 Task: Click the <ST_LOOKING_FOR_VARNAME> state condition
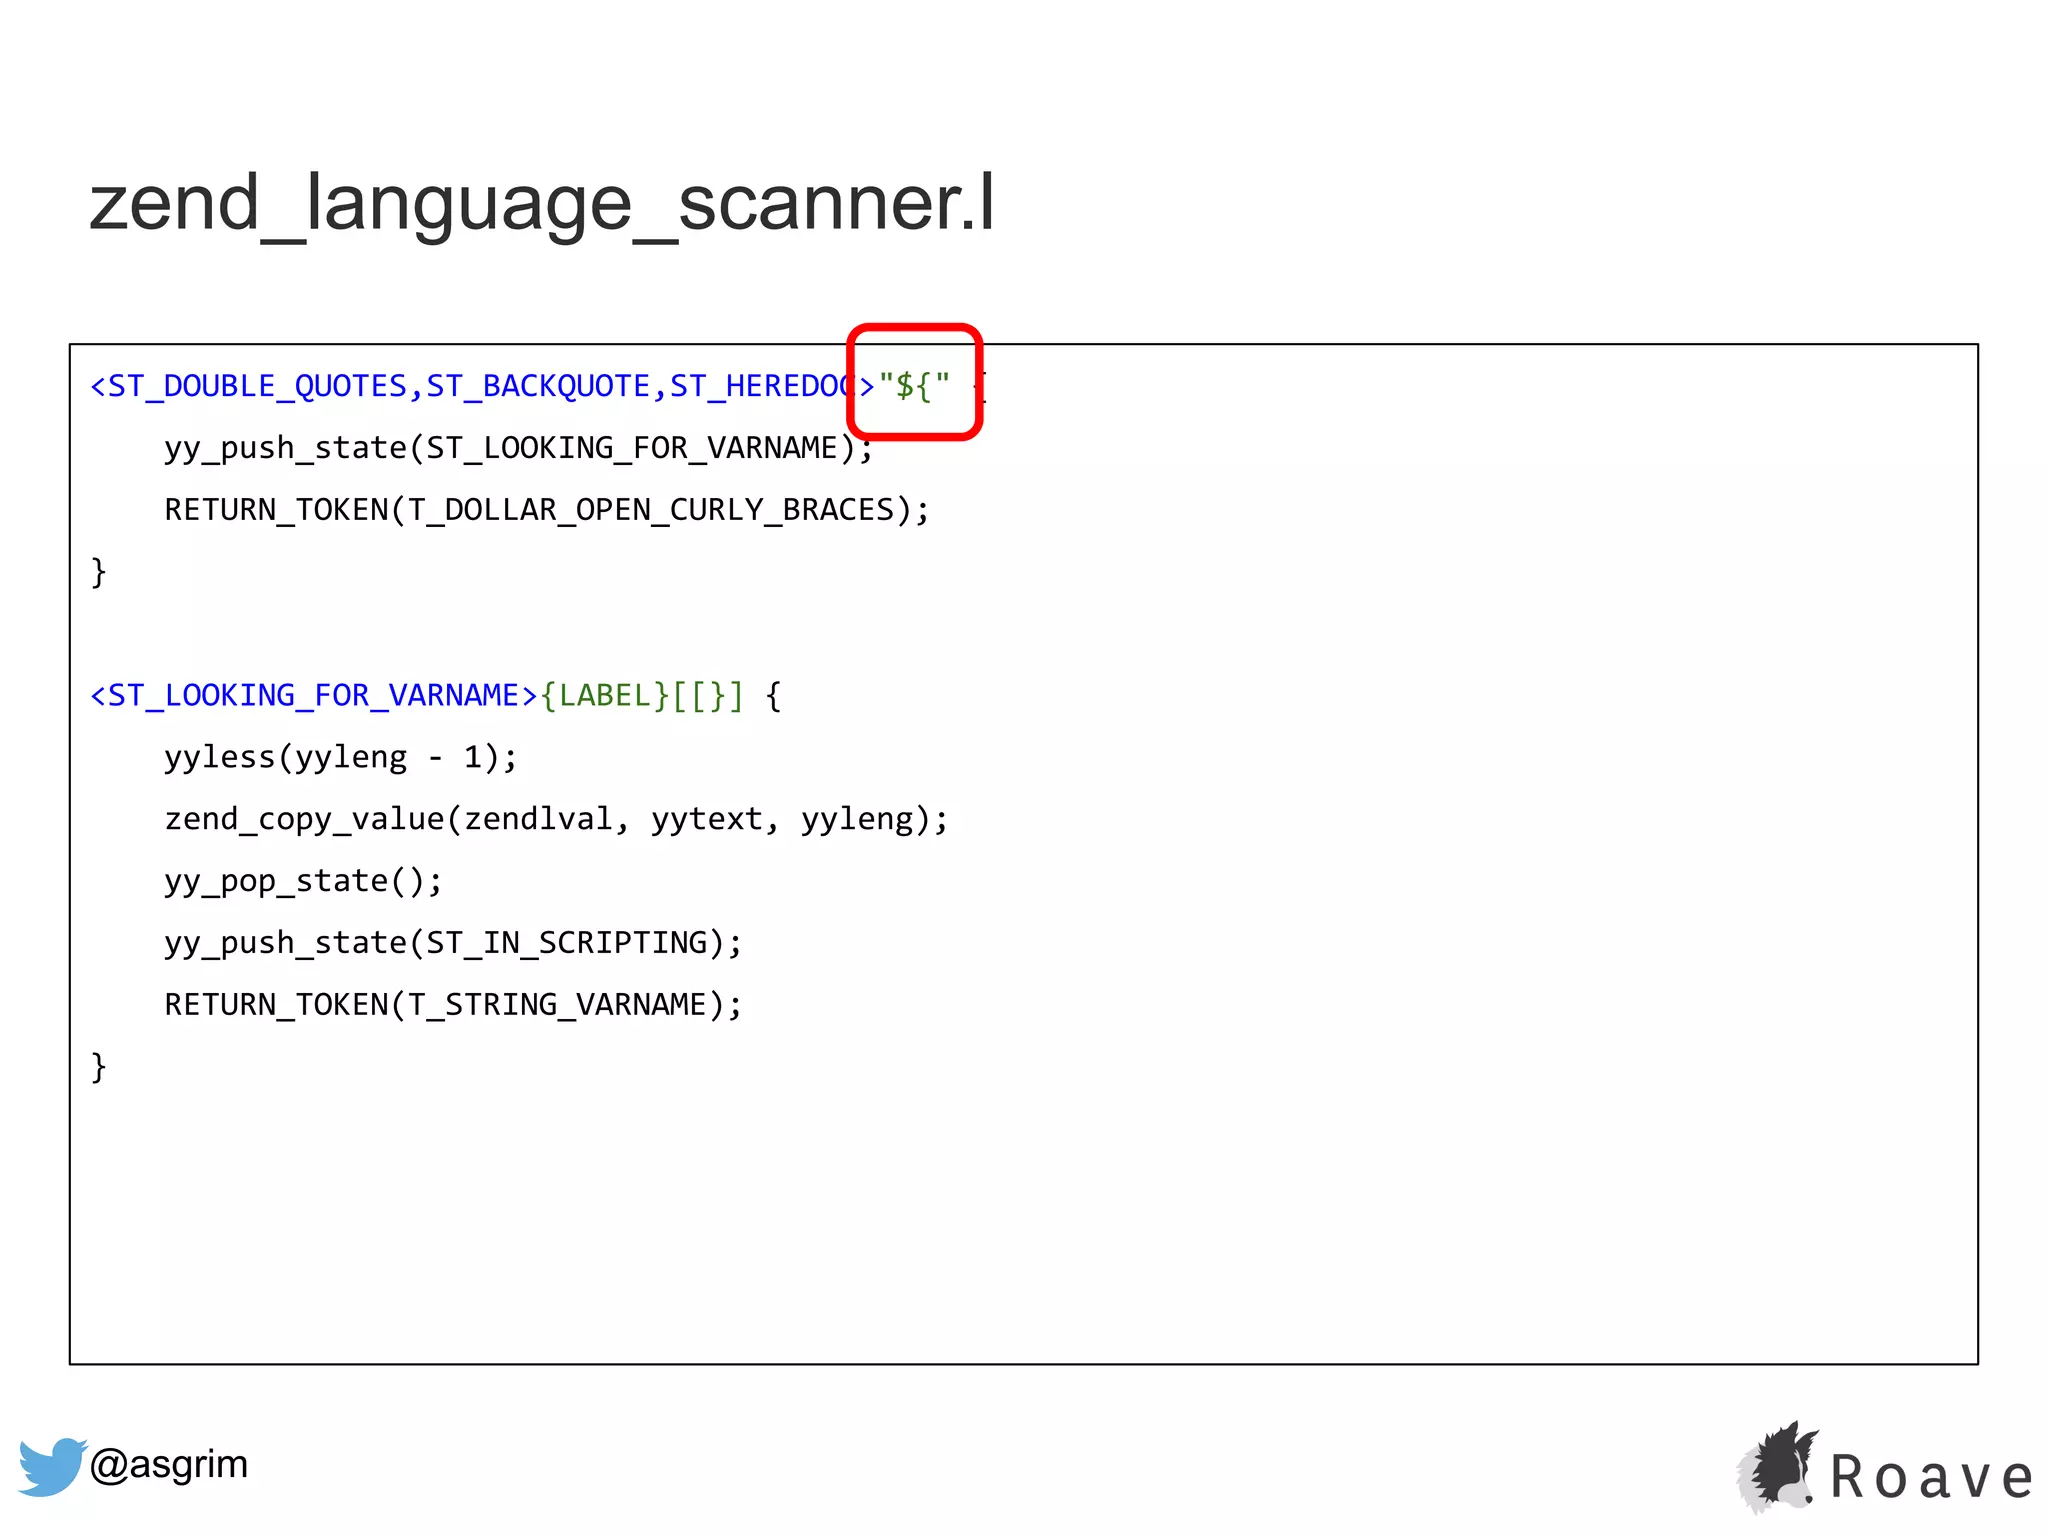[314, 695]
